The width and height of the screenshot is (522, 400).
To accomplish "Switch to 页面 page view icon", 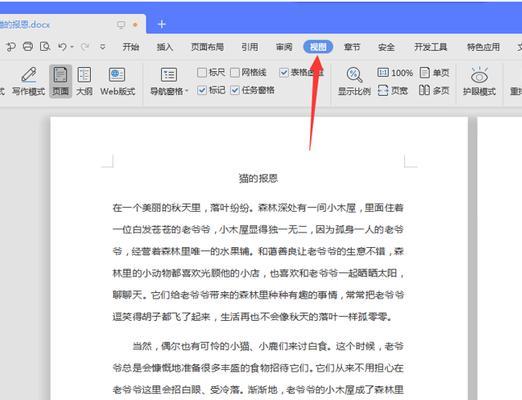I will [60, 81].
